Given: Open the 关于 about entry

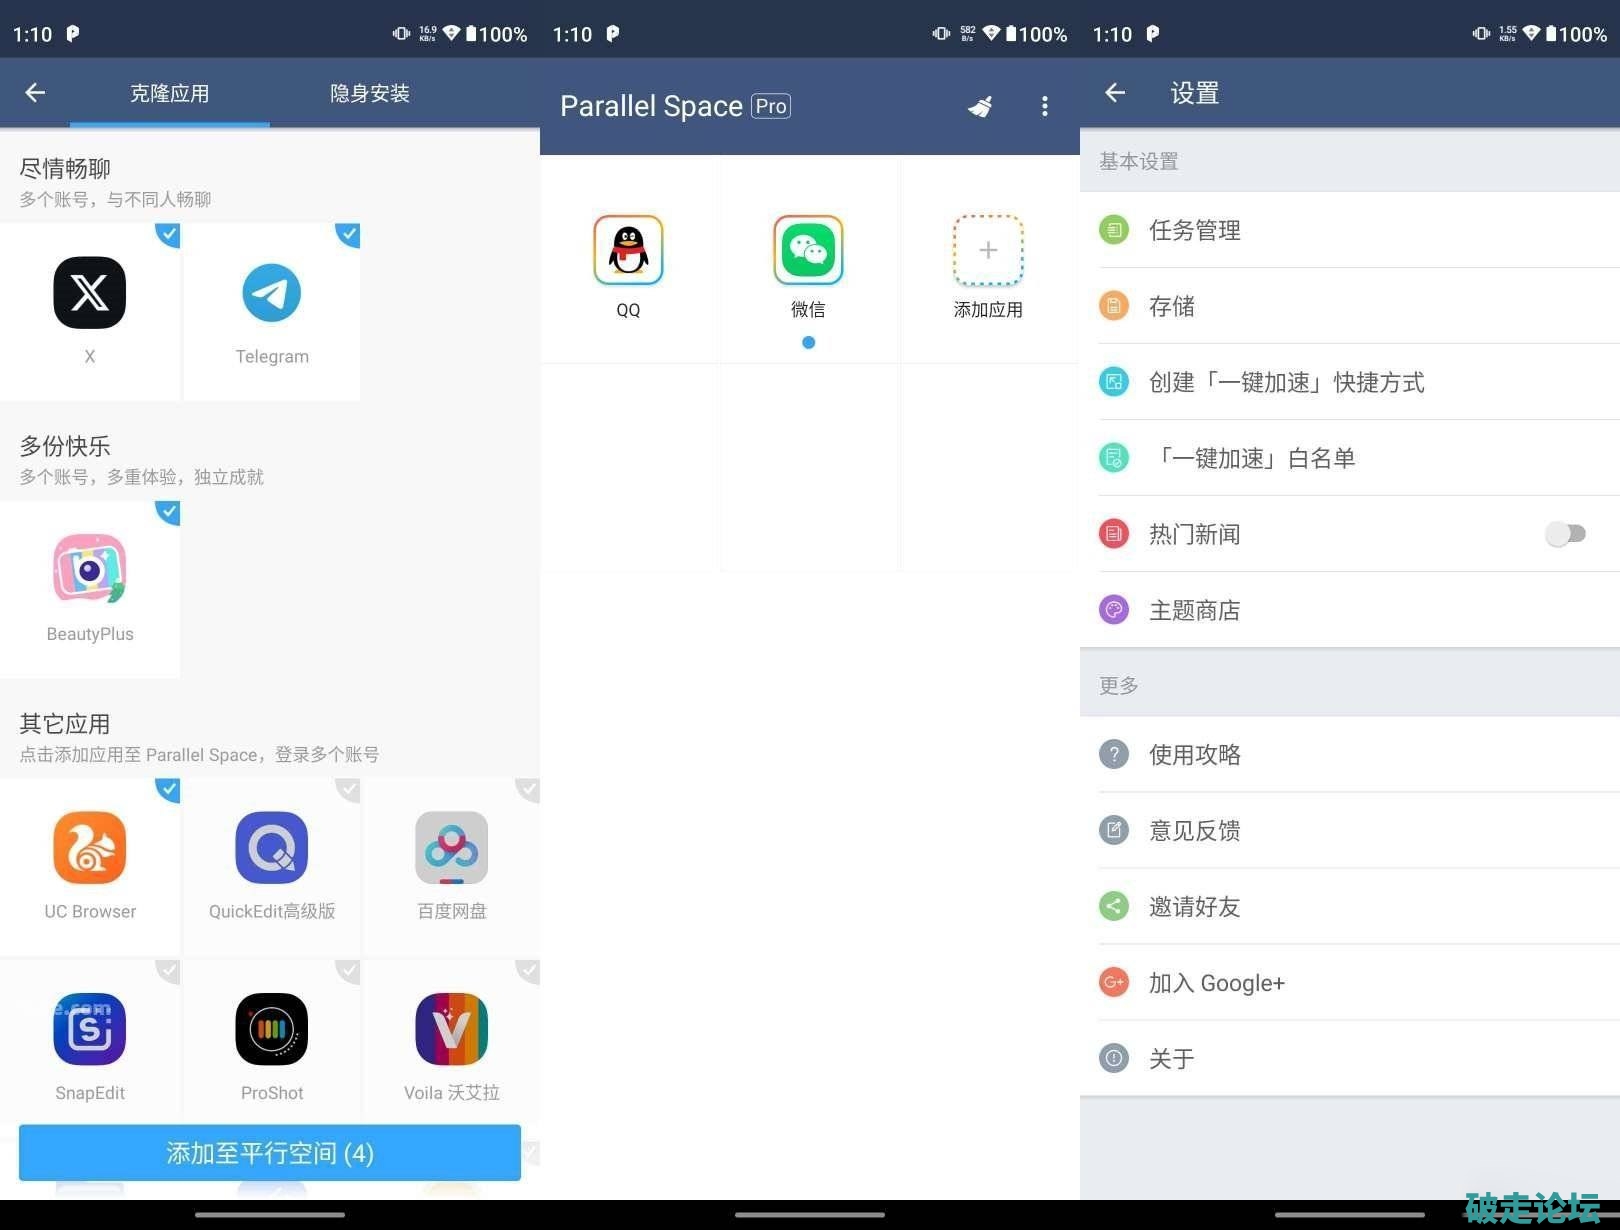Looking at the screenshot, I should [x=1350, y=1058].
